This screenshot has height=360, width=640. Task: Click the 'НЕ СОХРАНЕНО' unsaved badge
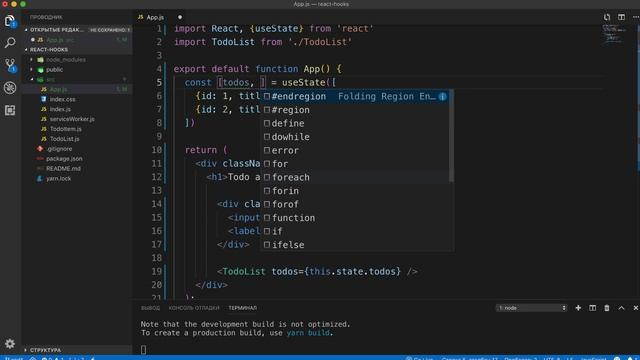(x=109, y=30)
